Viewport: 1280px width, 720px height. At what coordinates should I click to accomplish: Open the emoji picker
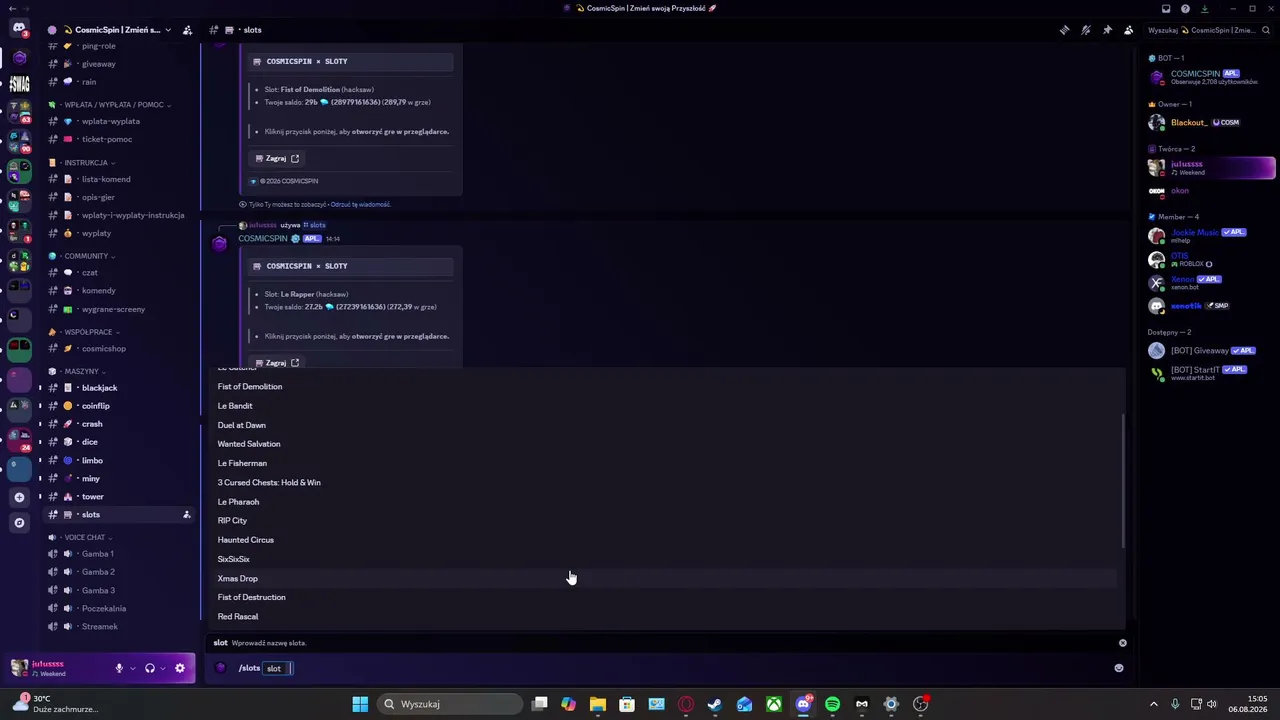[1119, 668]
